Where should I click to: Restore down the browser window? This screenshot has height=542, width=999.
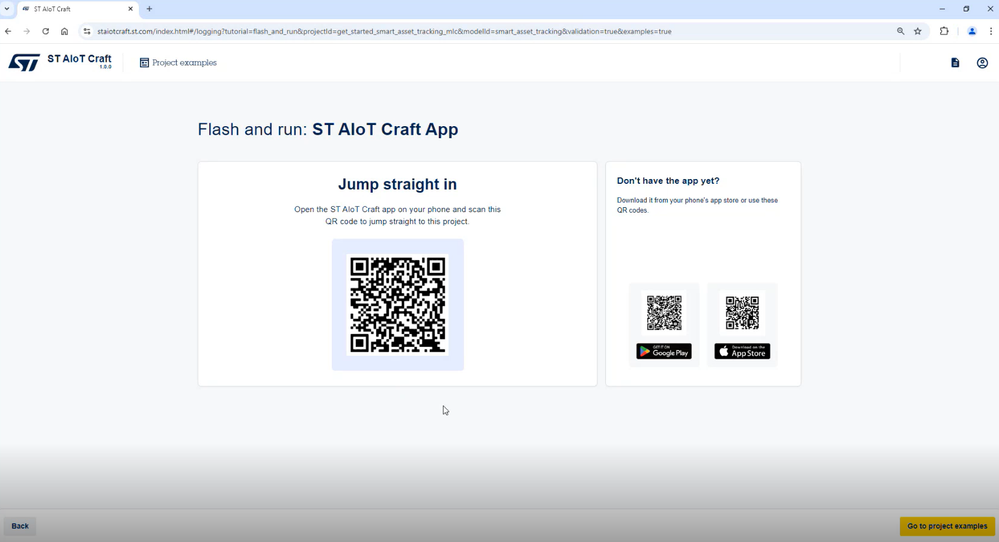(966, 9)
